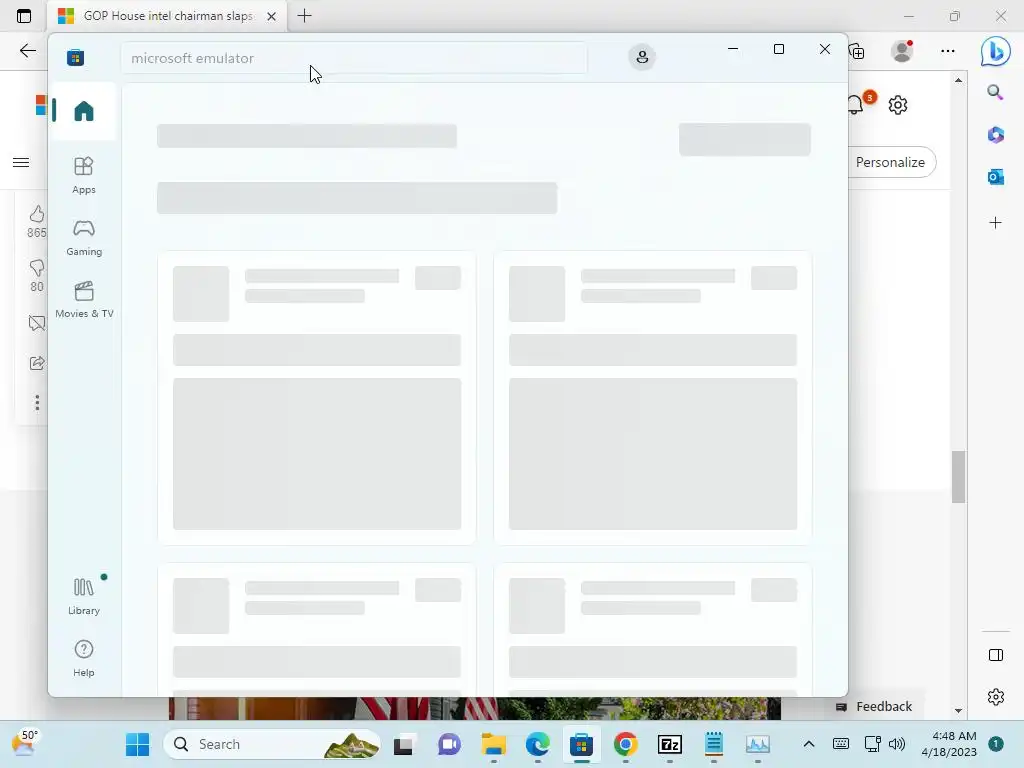Click the taskbar Search box

(272, 744)
